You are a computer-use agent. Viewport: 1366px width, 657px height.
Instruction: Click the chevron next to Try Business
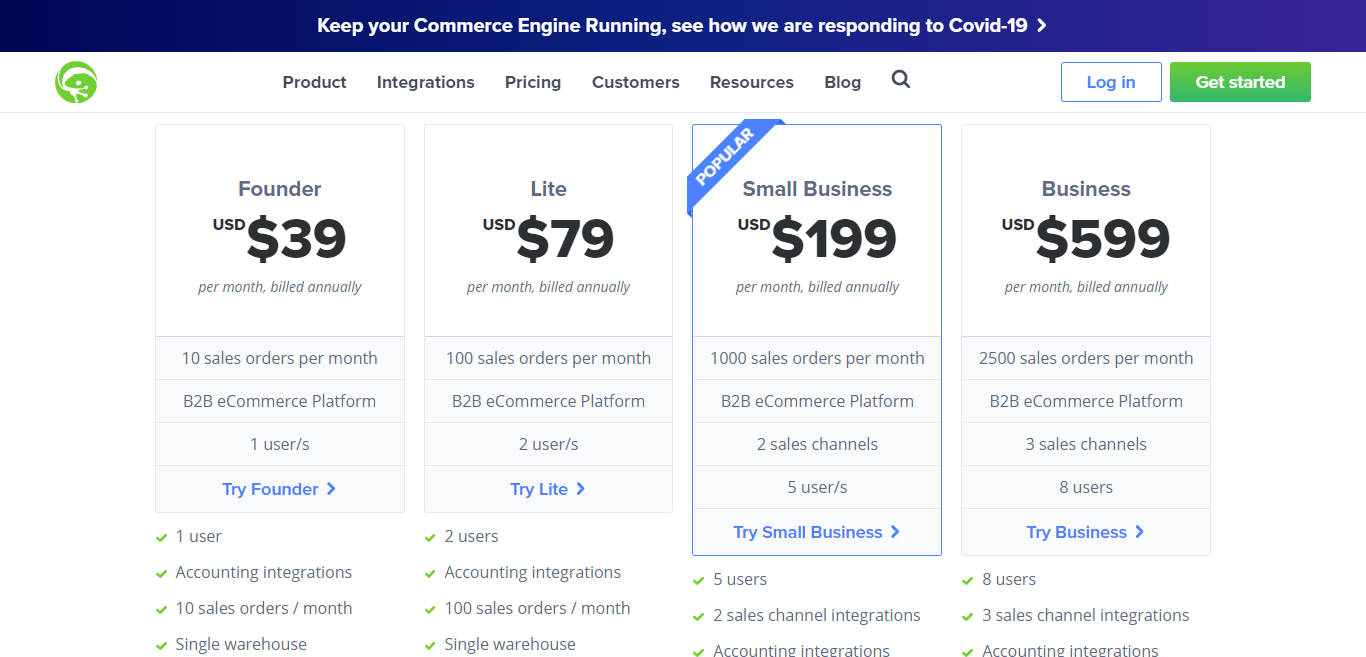pos(1140,532)
